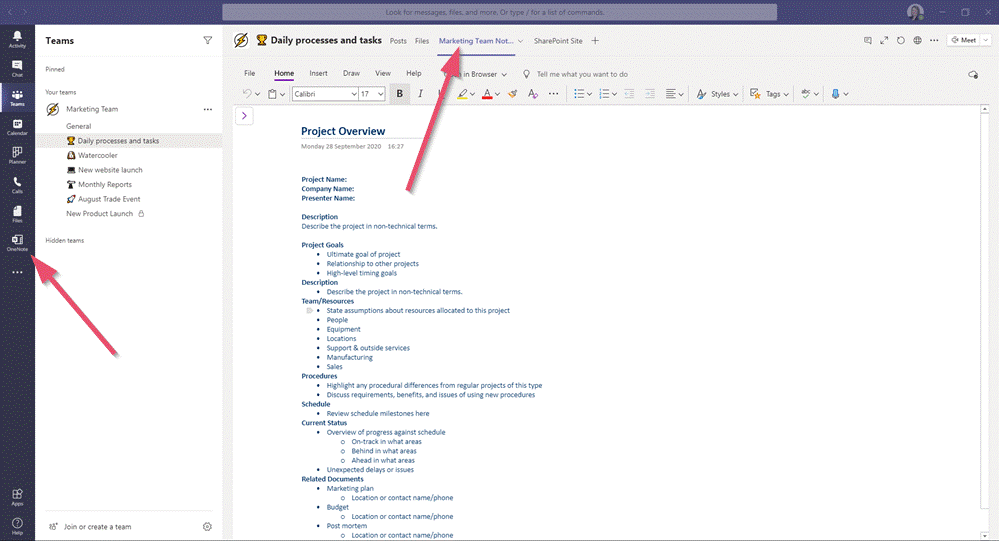Toggle italic formatting
This screenshot has width=999, height=541.
point(420,94)
